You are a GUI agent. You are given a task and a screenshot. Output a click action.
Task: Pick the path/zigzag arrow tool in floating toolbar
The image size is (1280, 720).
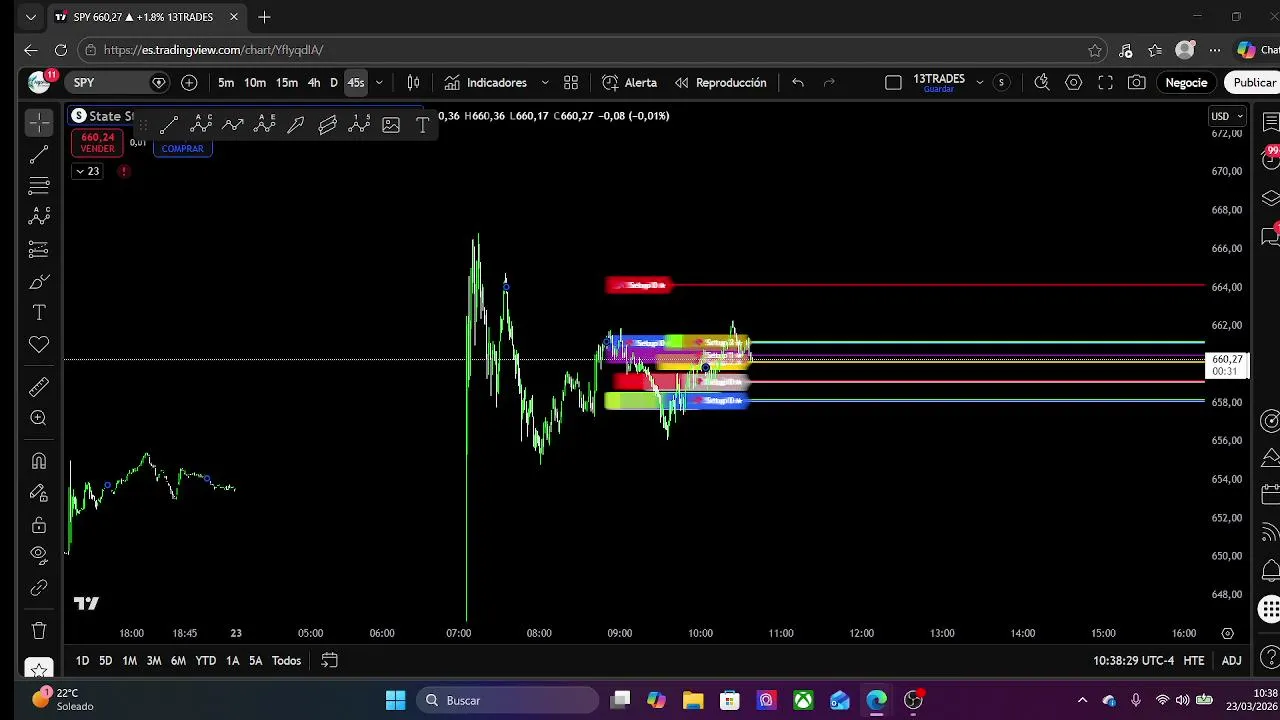(x=233, y=125)
